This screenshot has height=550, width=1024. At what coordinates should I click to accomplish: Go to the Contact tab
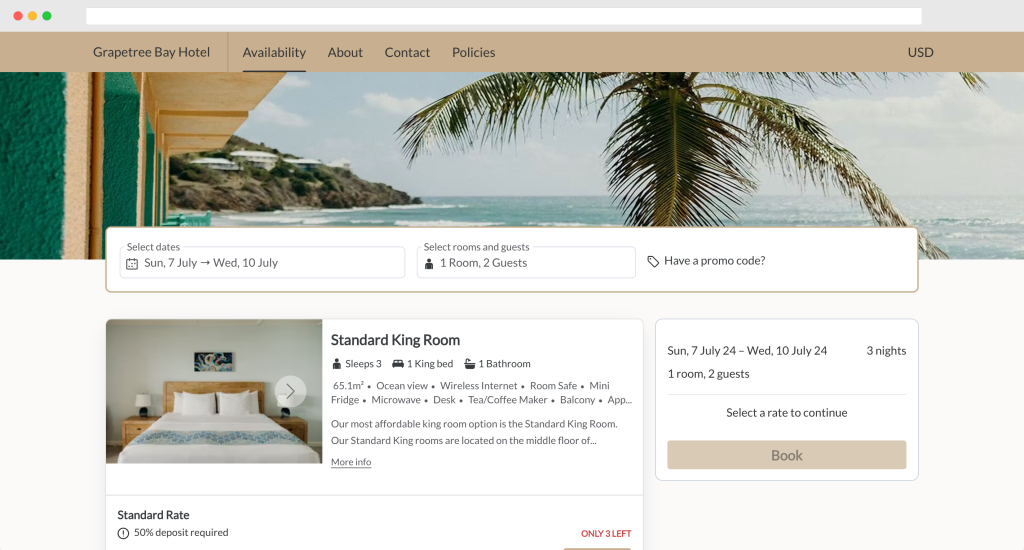tap(407, 52)
